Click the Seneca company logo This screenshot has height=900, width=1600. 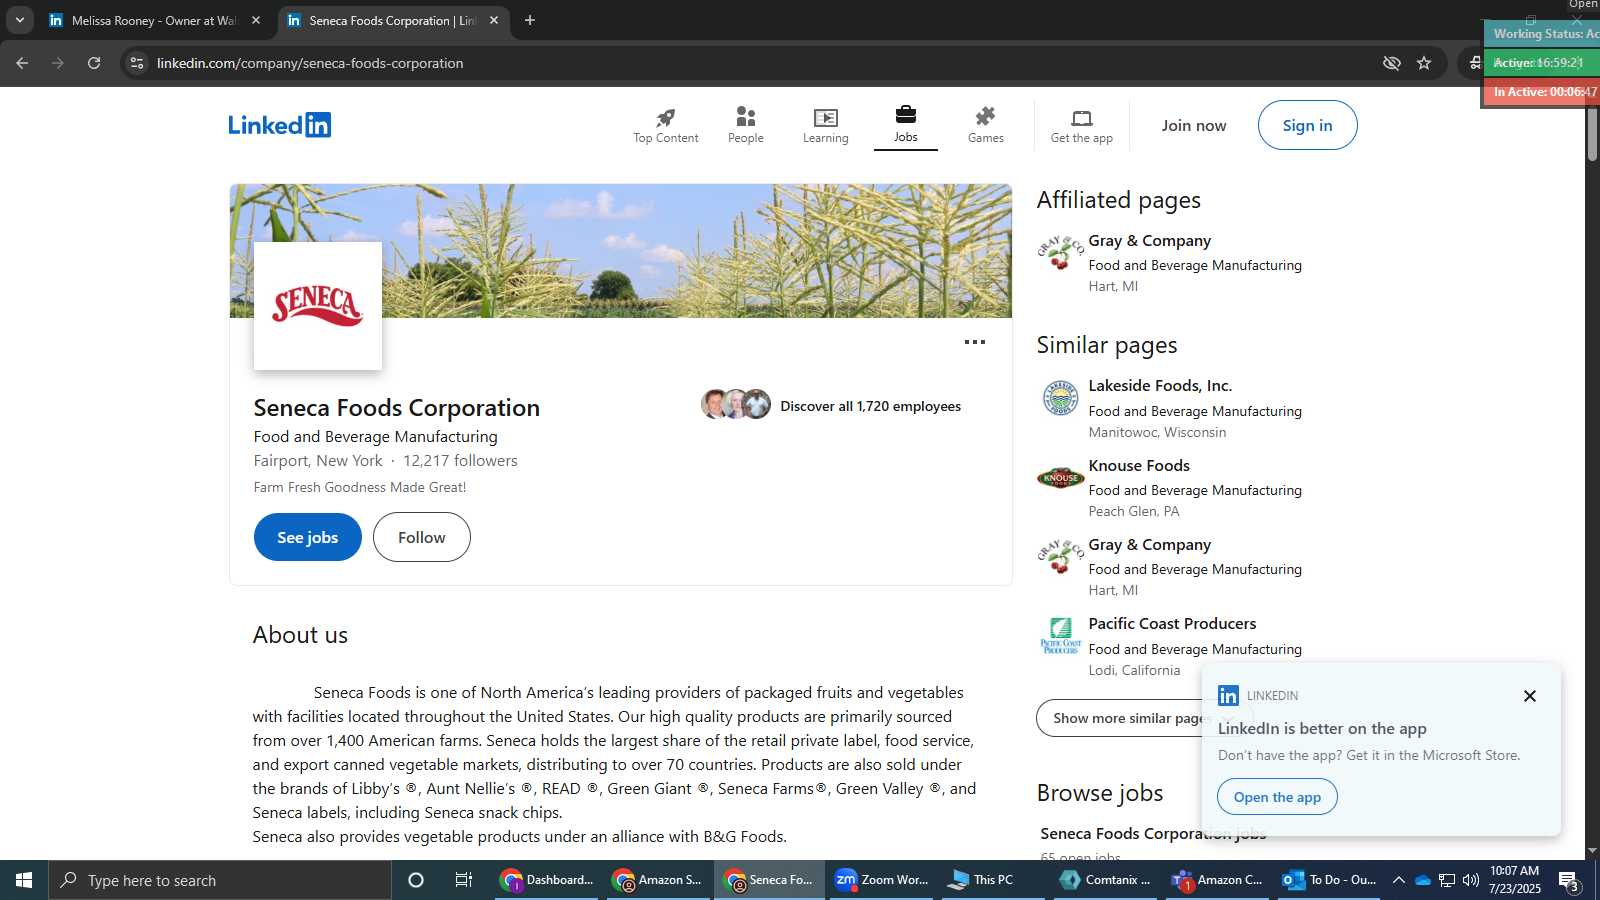(318, 306)
